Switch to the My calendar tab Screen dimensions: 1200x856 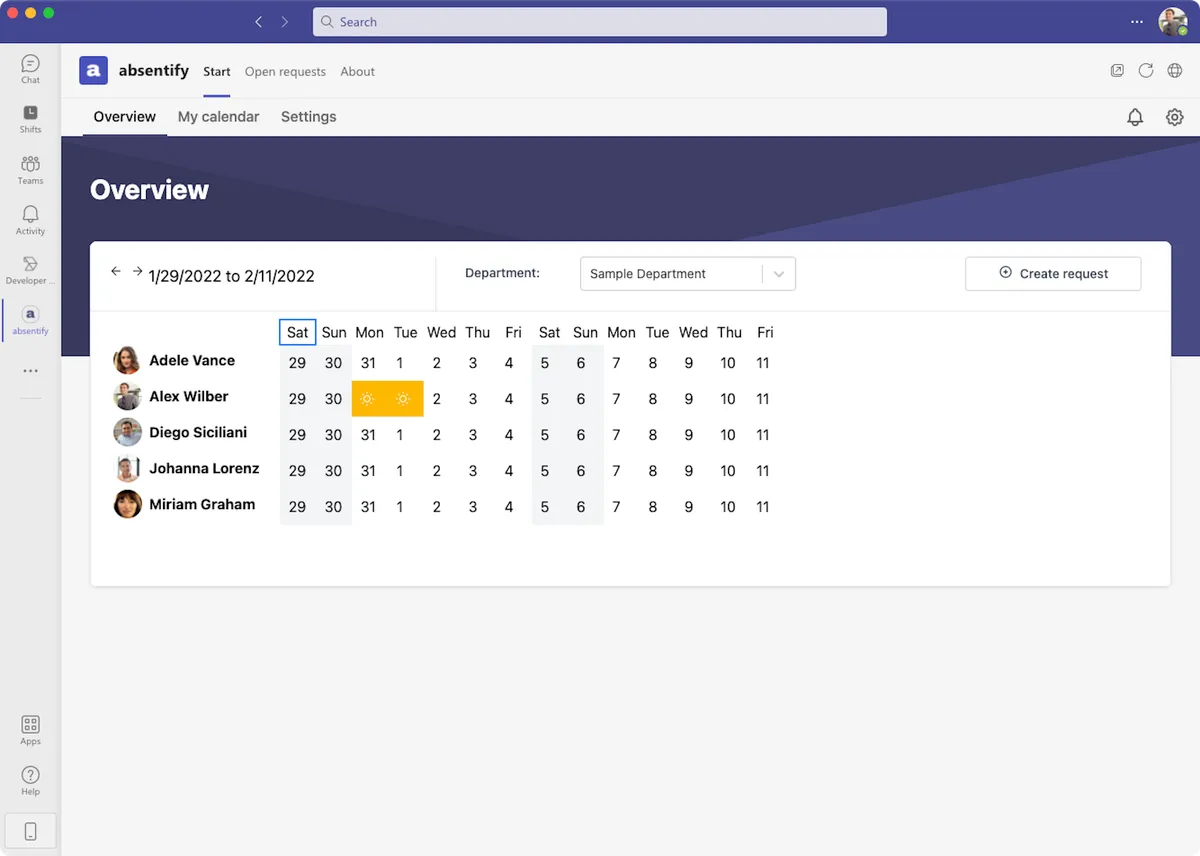click(218, 116)
